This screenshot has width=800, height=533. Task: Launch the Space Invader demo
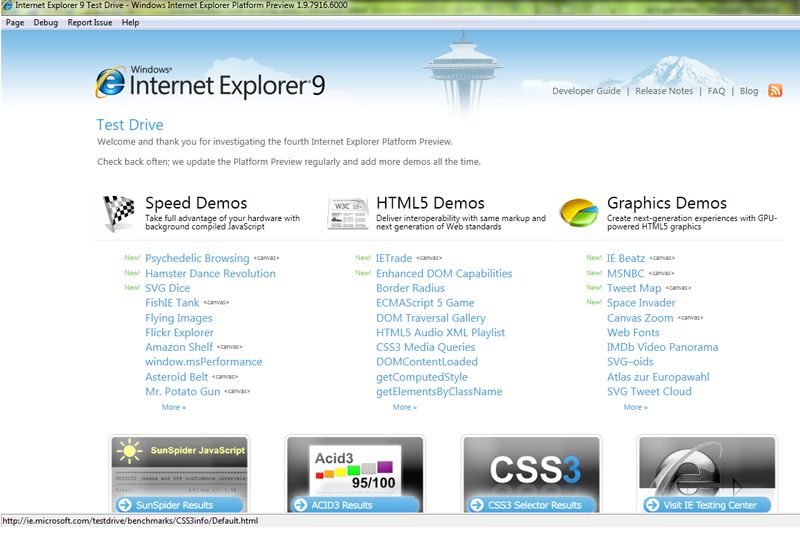click(x=641, y=302)
